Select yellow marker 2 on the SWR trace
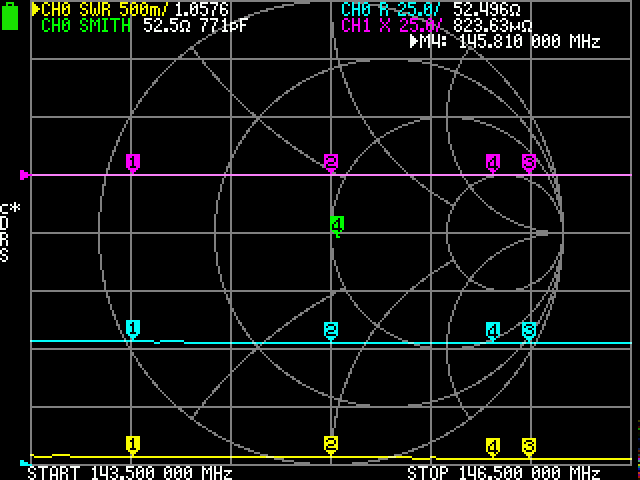 point(331,444)
